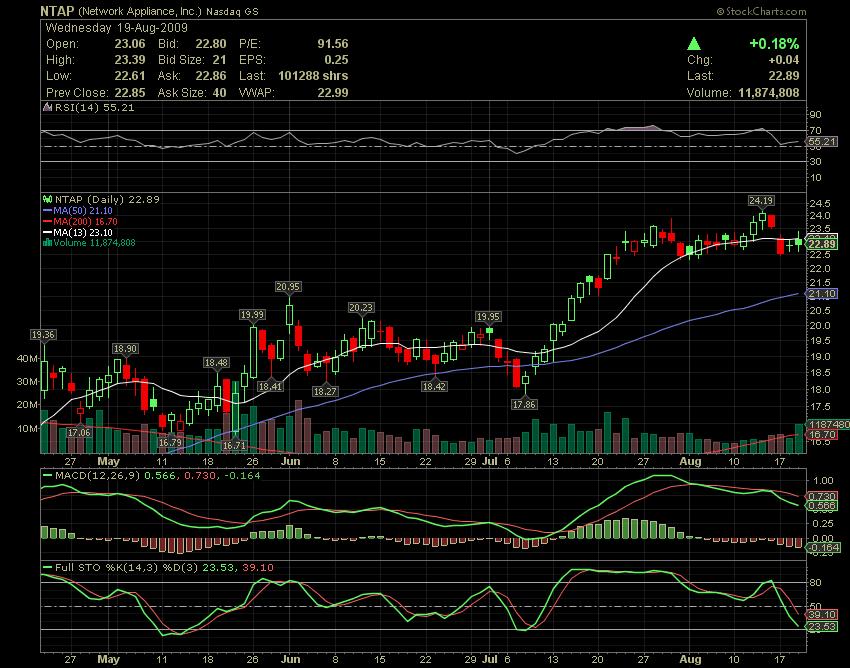The height and width of the screenshot is (668, 850).
Task: Click the 24.19 high price marker
Action: [x=761, y=201]
